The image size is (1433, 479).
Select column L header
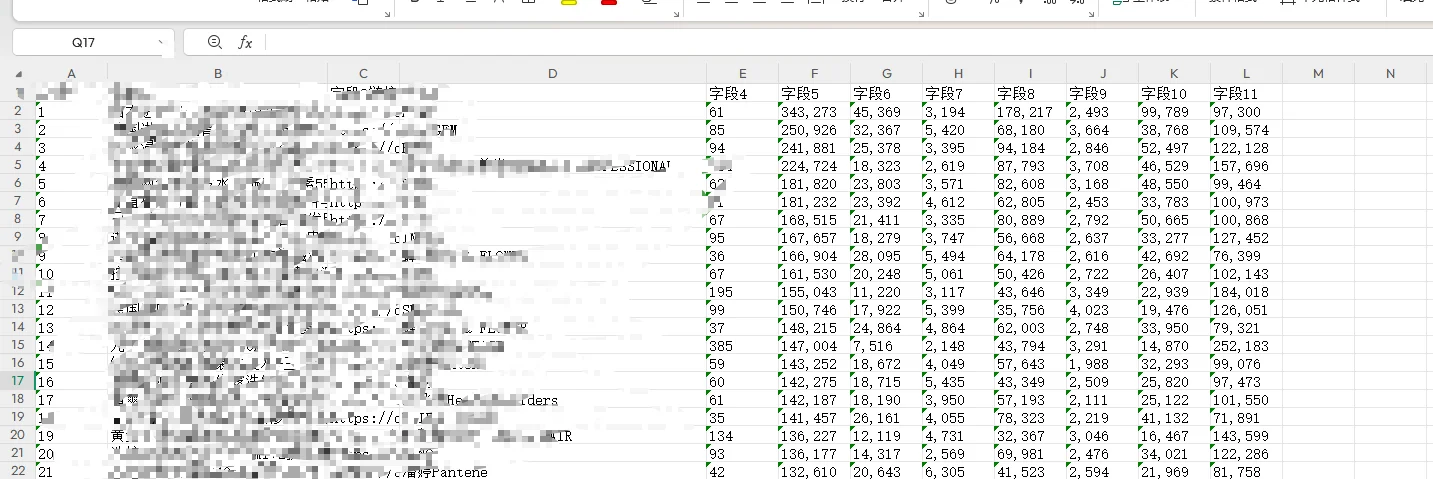1246,74
